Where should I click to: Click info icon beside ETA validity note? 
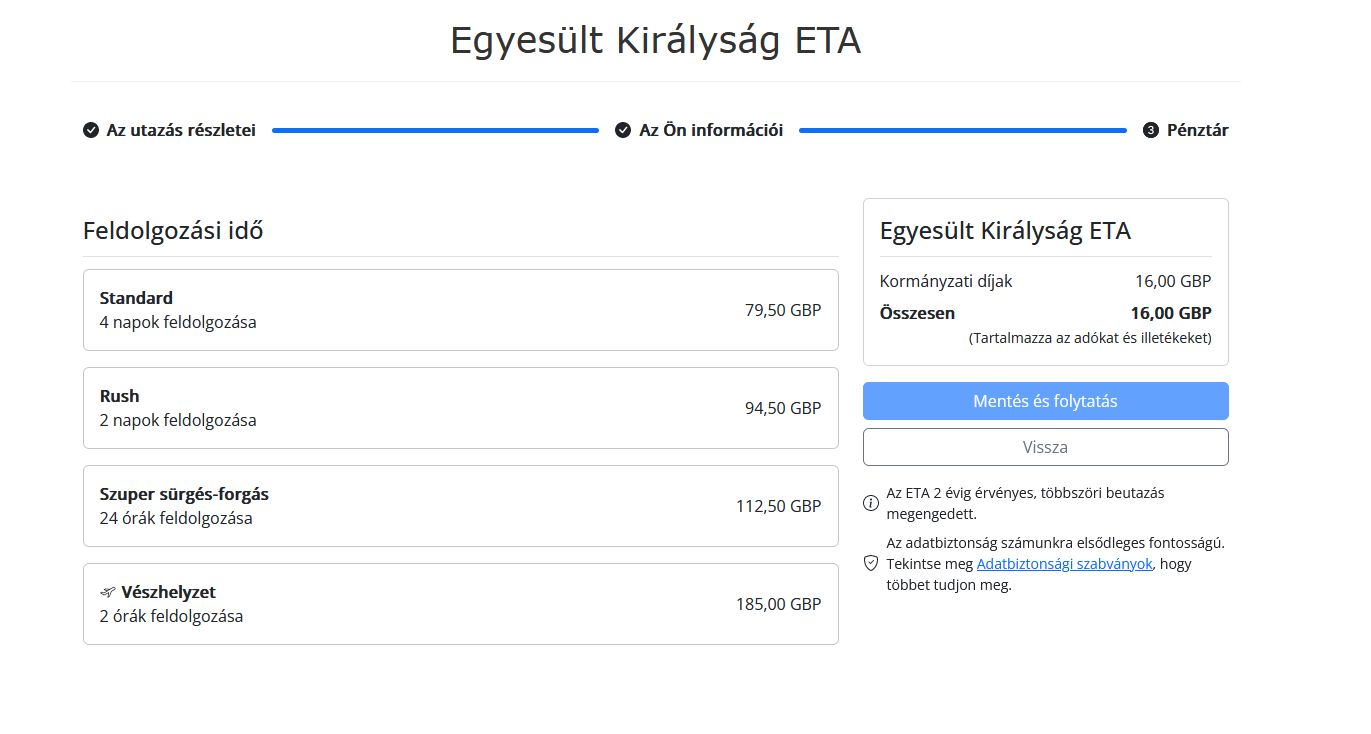[871, 503]
